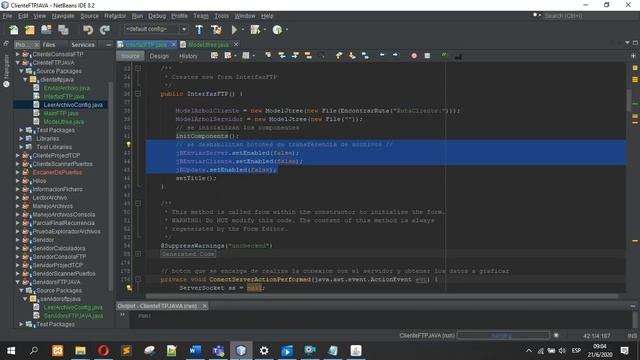Clean and Build with the hammer-broom icon

tap(216, 30)
